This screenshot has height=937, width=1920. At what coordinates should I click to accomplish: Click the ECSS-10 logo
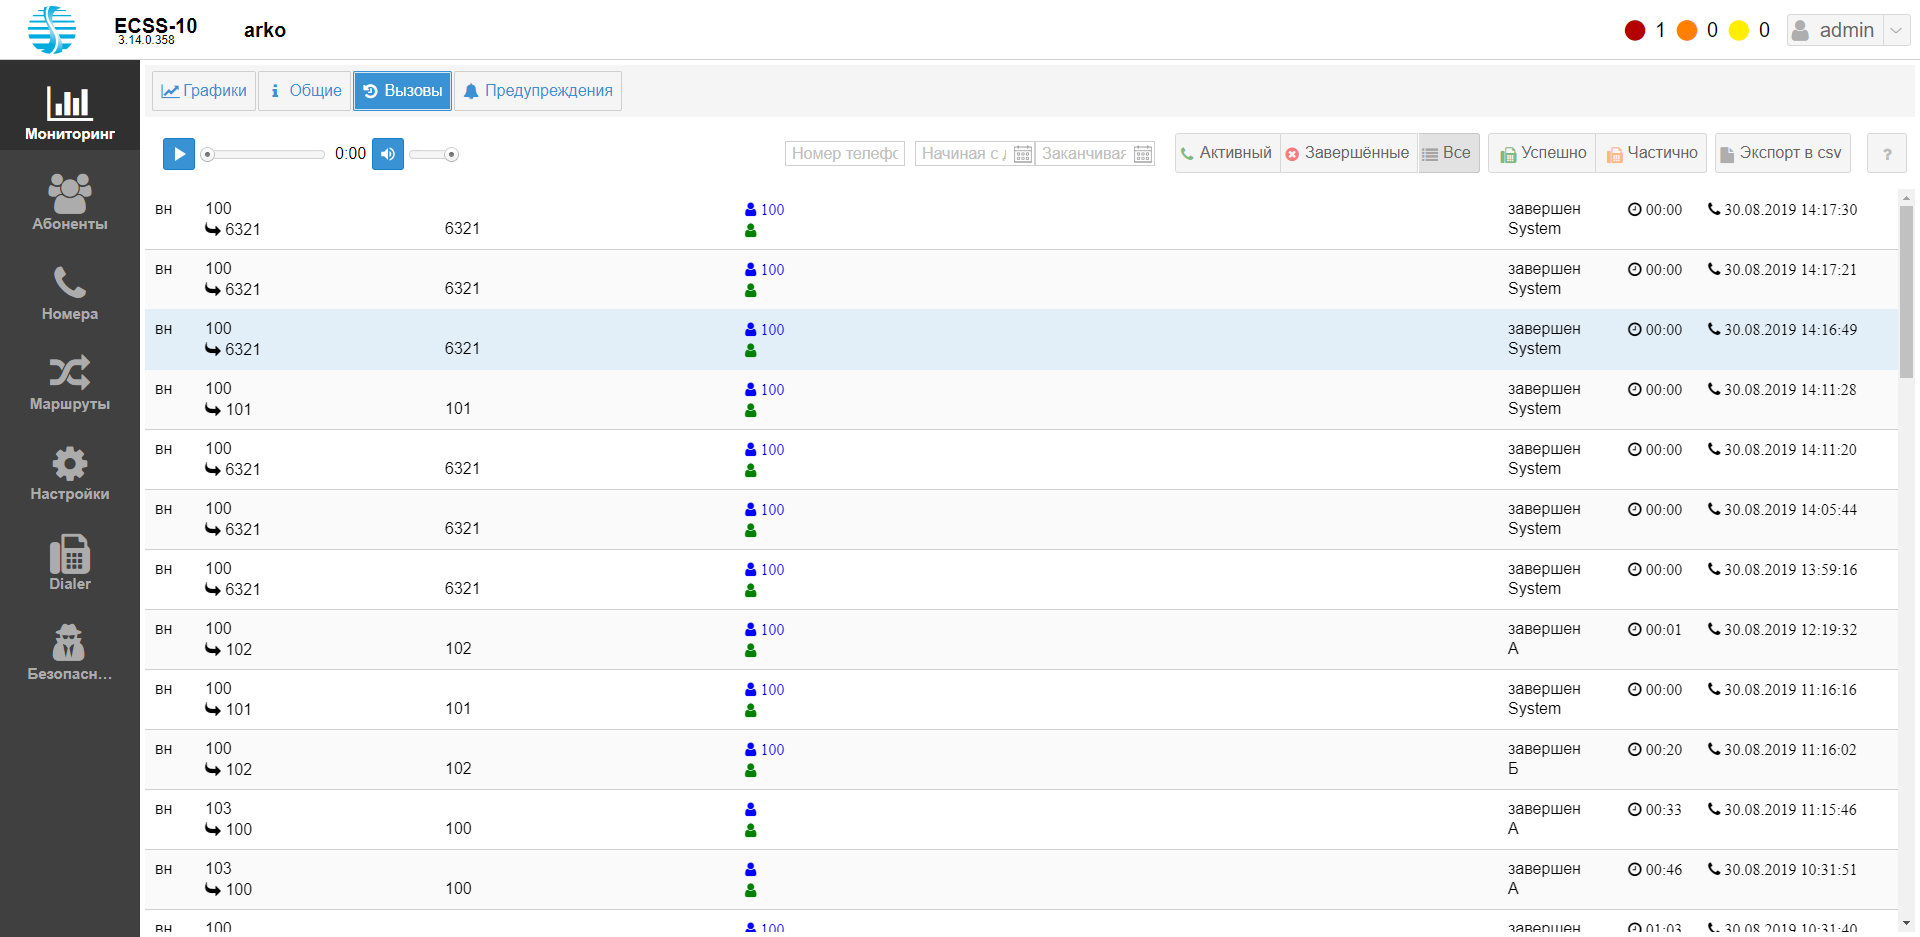(52, 30)
